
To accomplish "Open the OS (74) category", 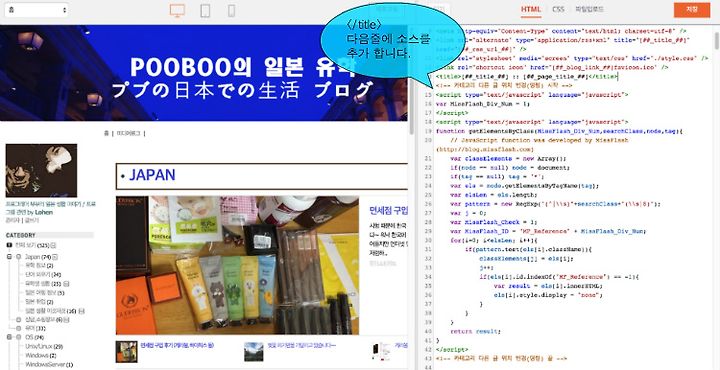I will click(34, 337).
